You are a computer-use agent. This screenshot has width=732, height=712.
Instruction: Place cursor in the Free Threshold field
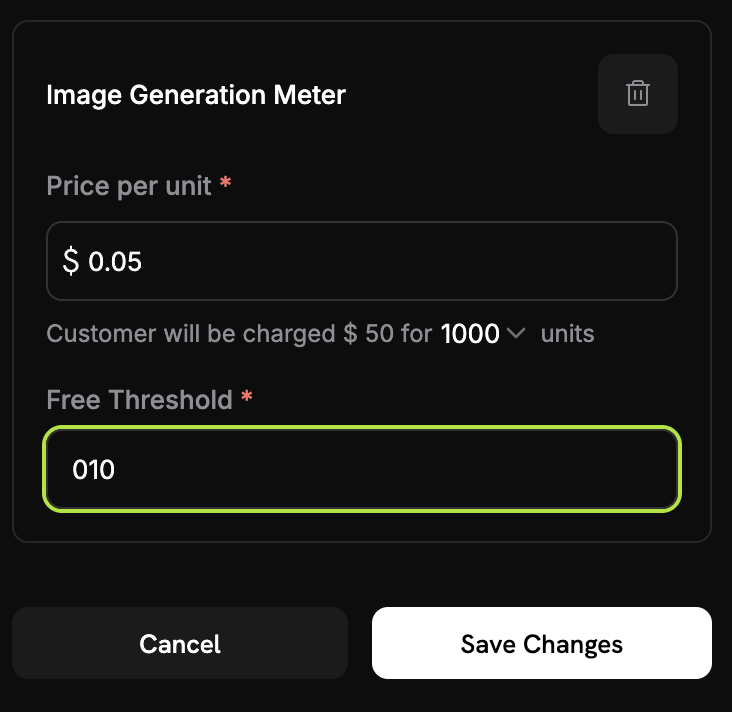pyautogui.click(x=362, y=469)
